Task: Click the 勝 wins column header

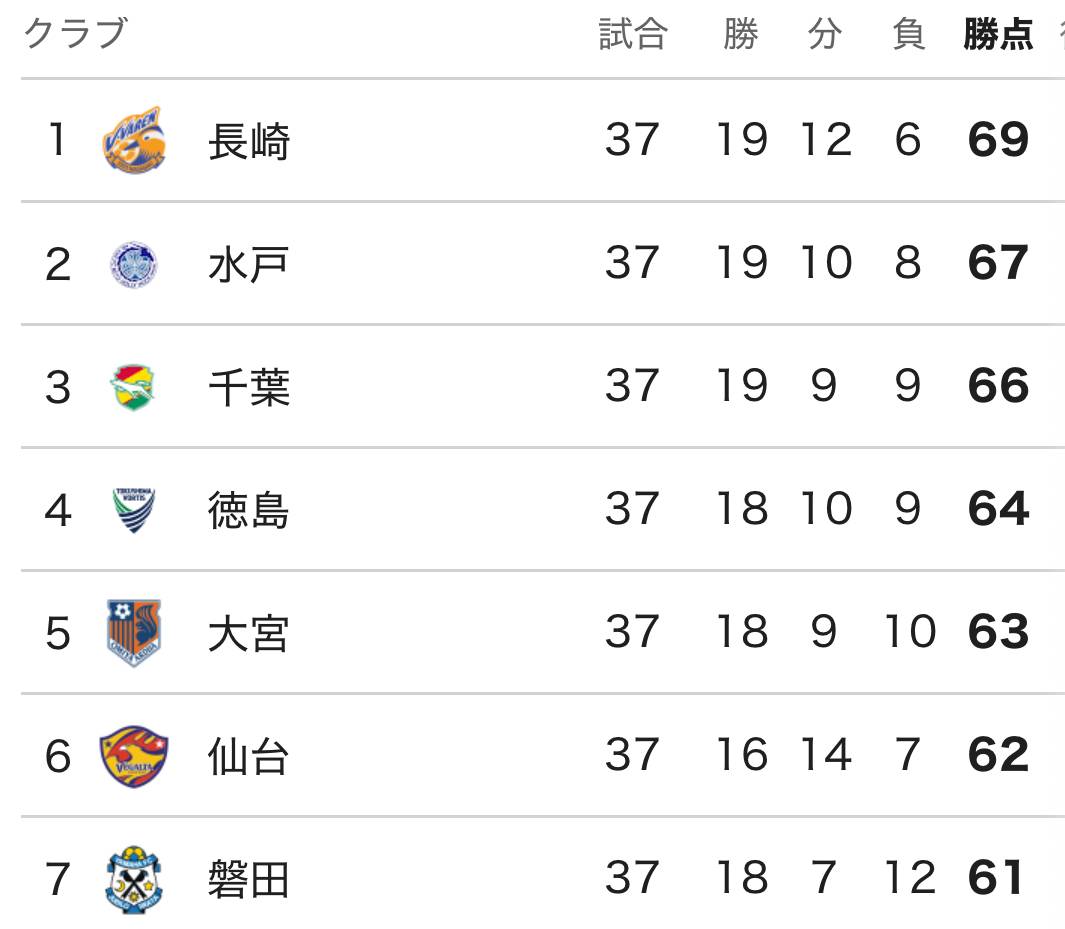Action: tap(741, 35)
